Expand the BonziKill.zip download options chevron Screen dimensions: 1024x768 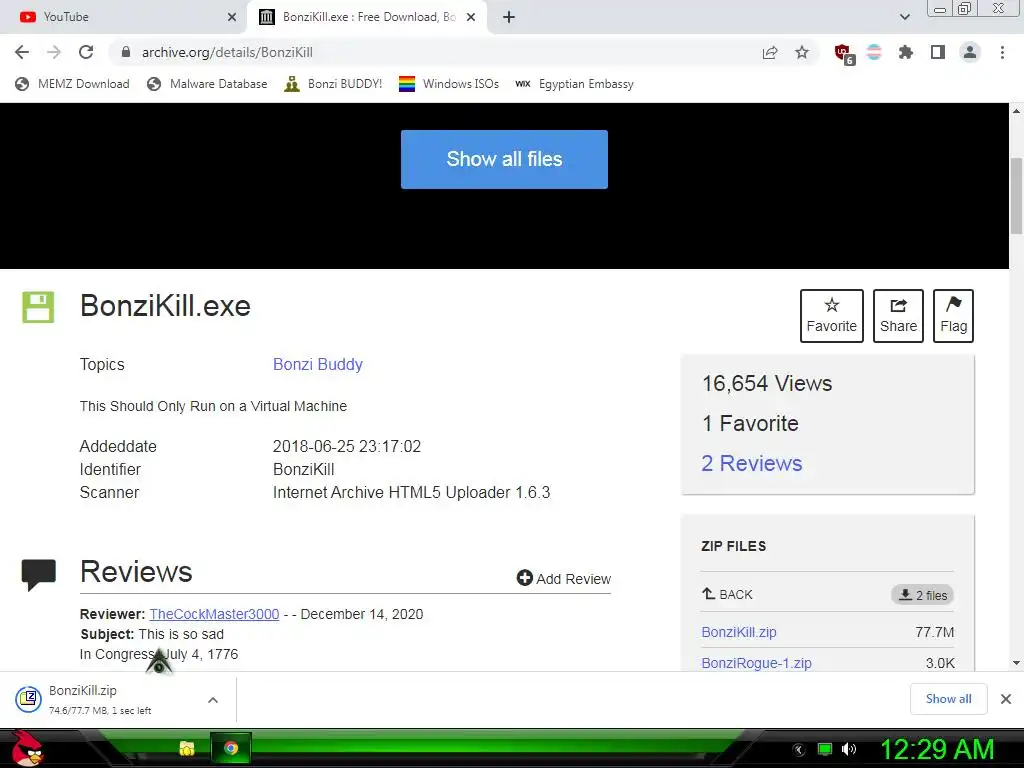point(213,699)
